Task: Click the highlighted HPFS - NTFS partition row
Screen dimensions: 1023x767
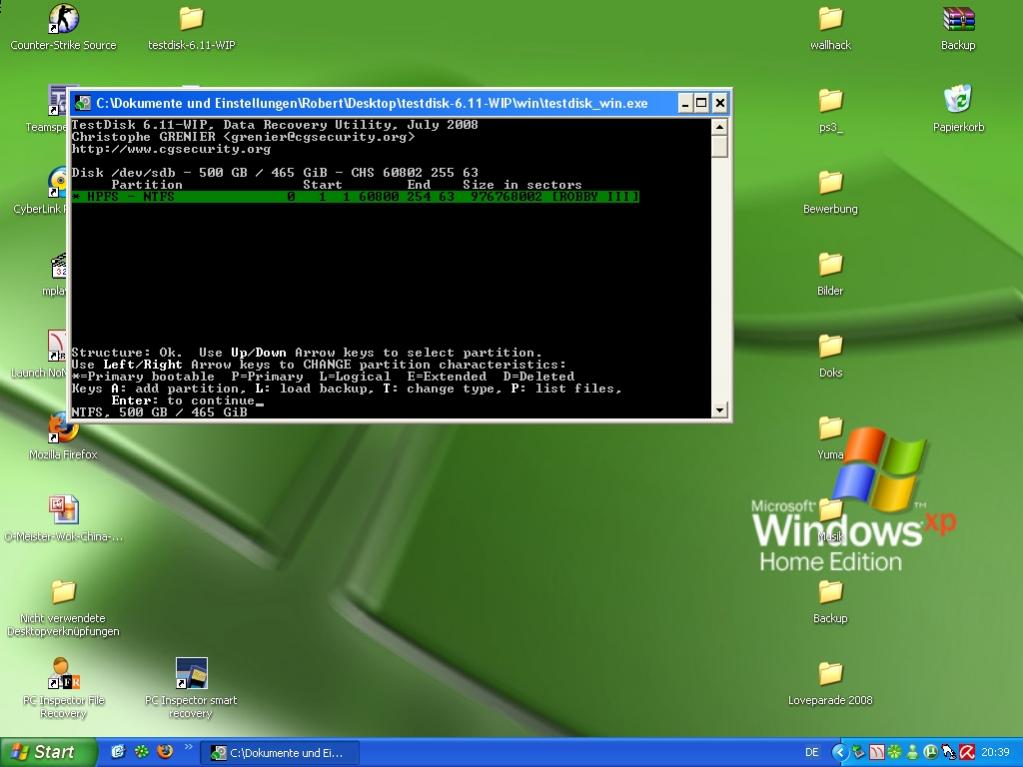Action: click(356, 196)
